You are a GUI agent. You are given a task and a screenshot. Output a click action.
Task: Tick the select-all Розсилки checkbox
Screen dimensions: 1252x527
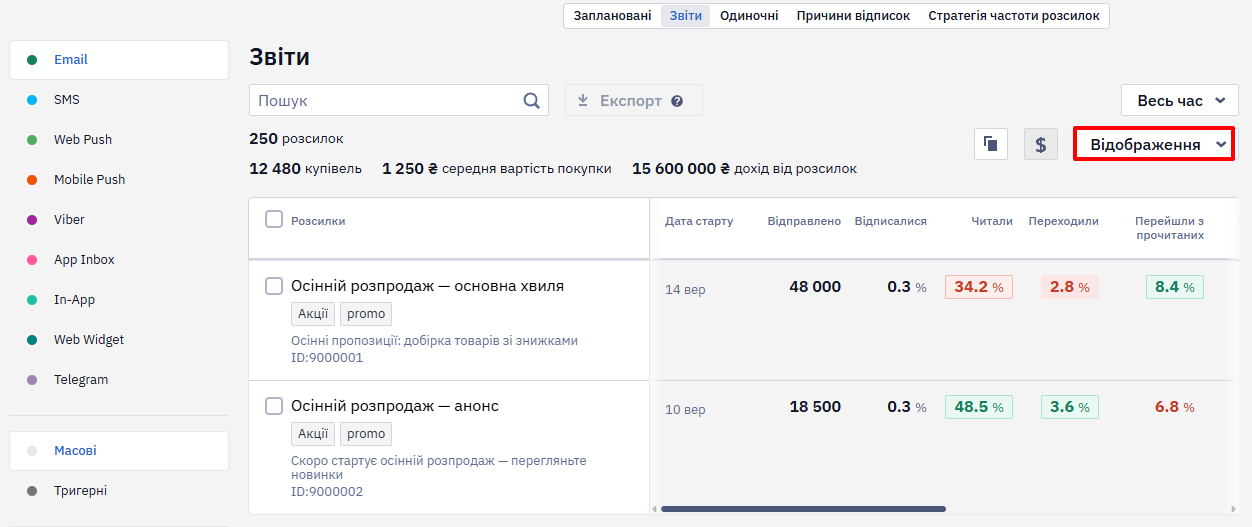[x=274, y=219]
